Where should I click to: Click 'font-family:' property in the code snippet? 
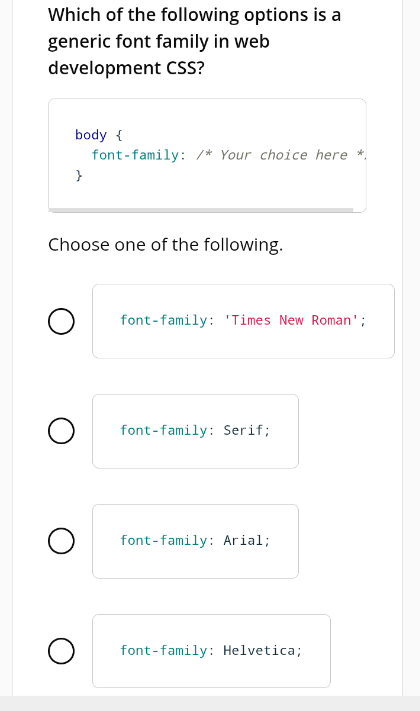coord(139,155)
